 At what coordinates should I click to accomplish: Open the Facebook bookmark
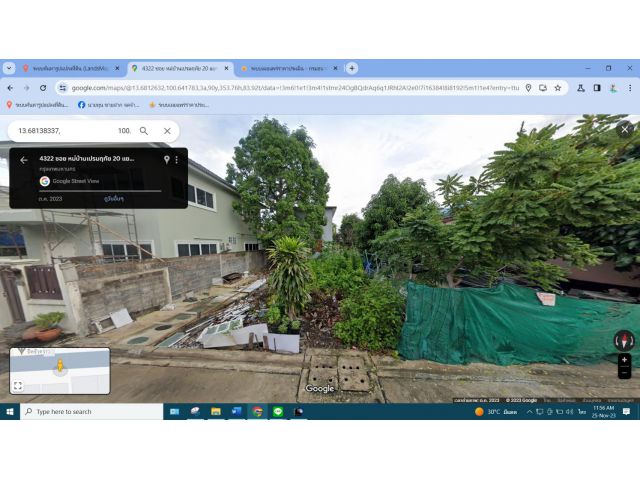(x=109, y=105)
